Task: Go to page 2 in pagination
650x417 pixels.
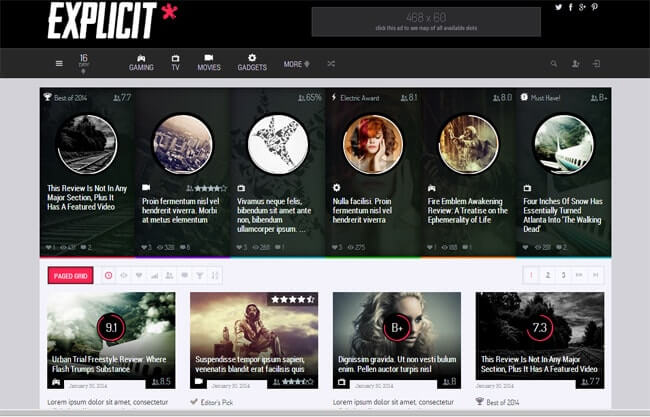Action: point(547,275)
